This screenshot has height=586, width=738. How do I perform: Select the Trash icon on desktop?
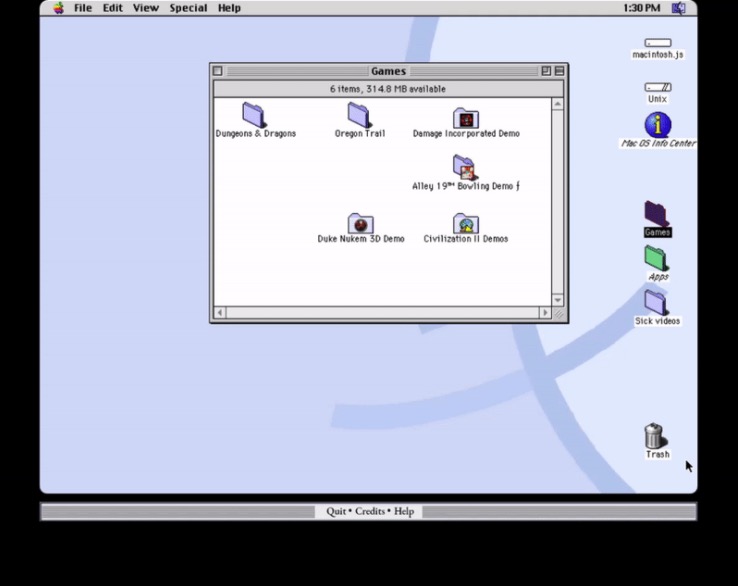(x=655, y=435)
